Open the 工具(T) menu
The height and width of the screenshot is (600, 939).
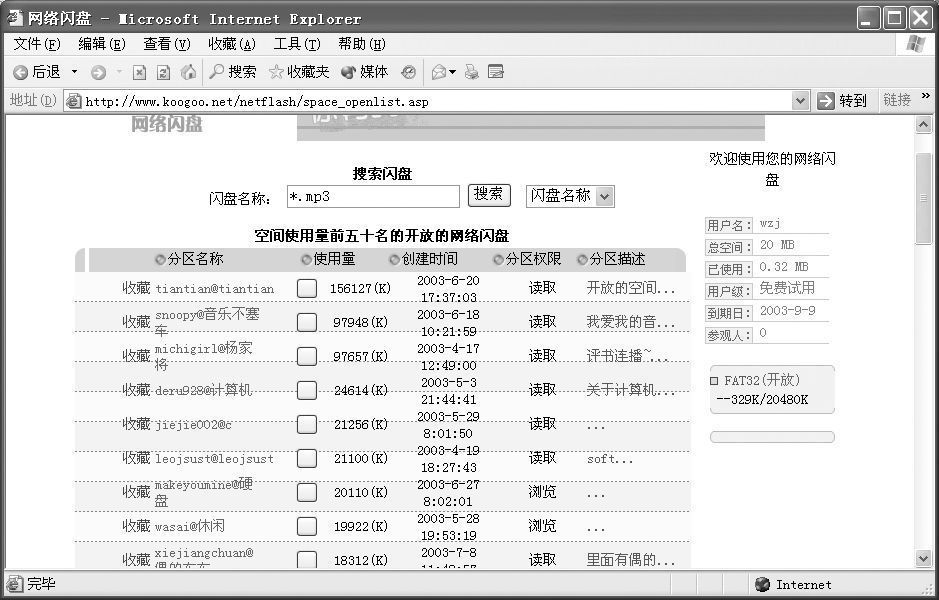click(x=296, y=44)
